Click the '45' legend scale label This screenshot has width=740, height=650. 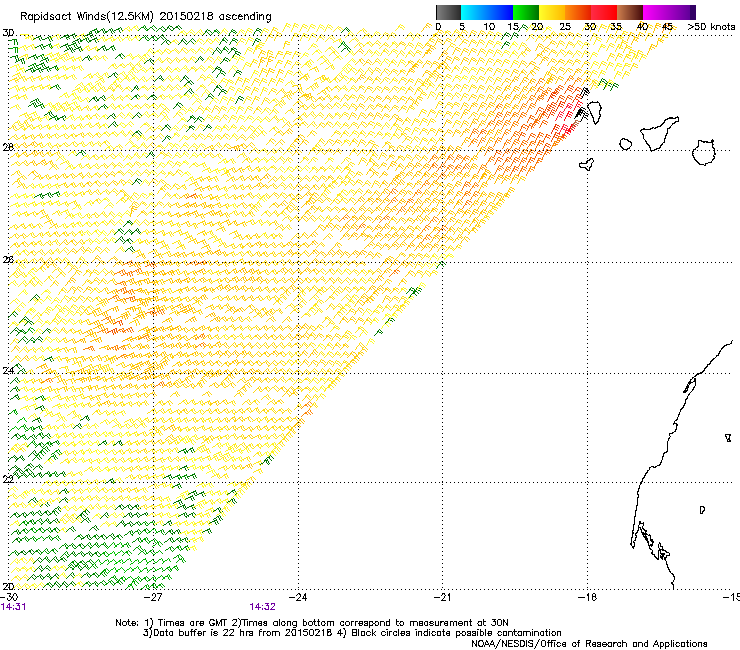[667, 26]
